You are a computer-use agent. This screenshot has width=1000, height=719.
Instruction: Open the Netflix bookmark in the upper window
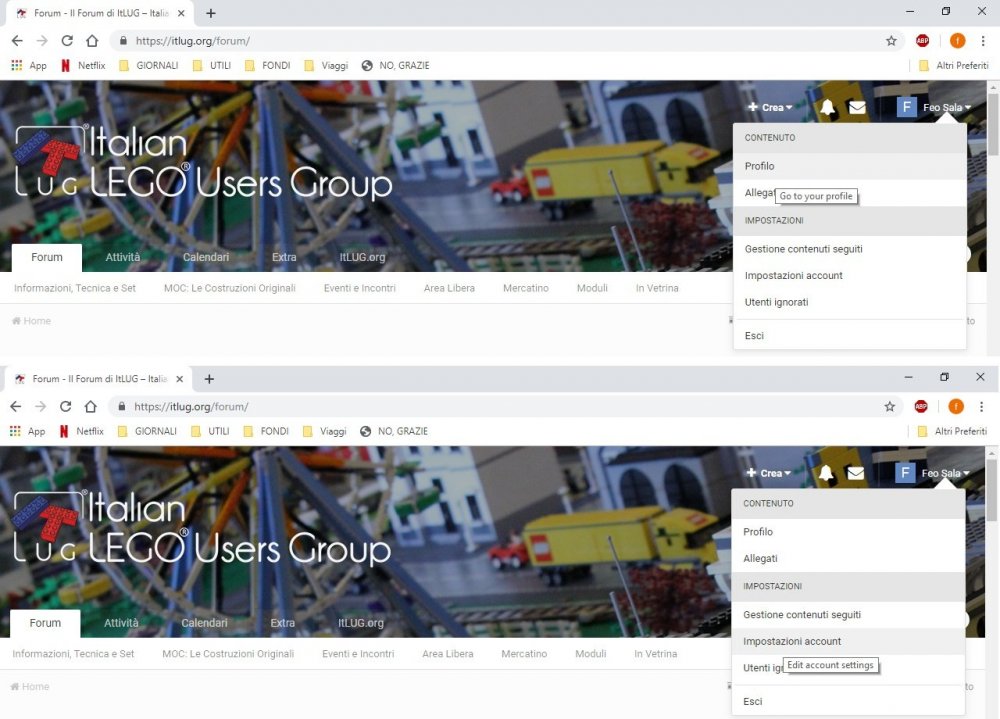pos(84,65)
